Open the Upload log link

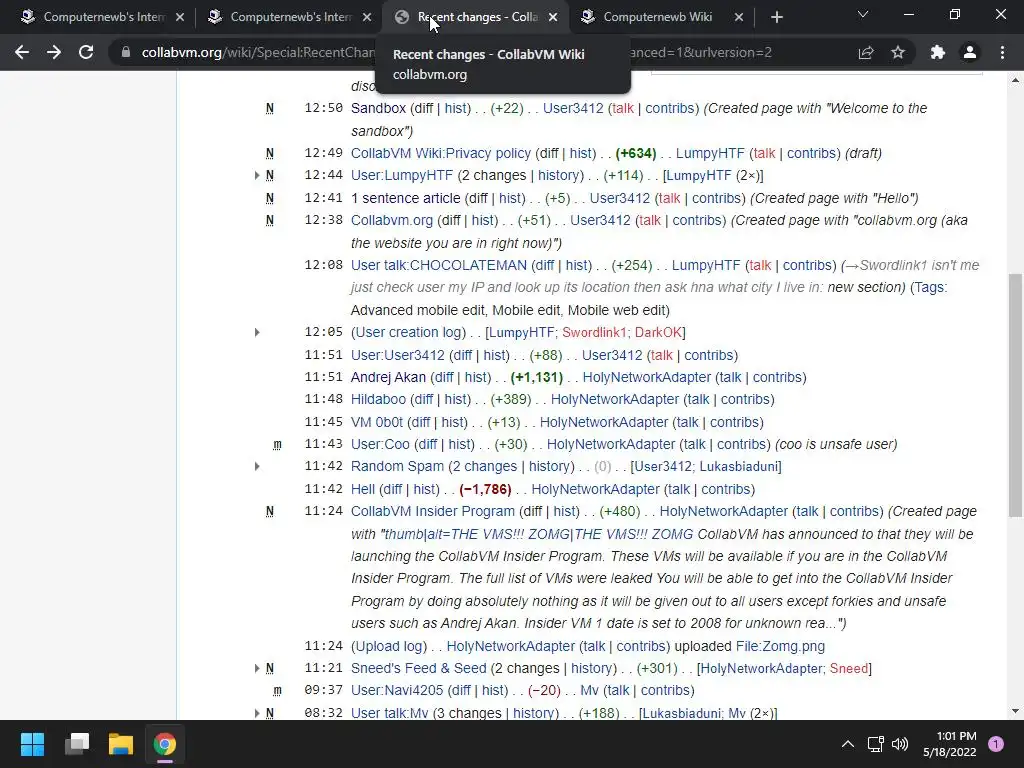[389, 646]
